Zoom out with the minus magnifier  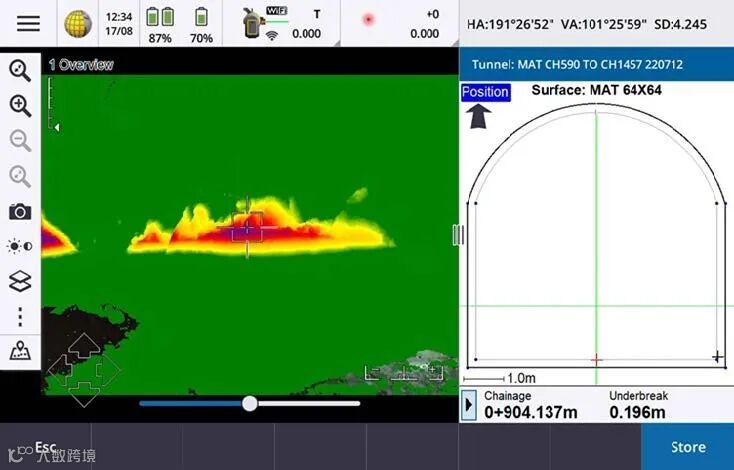(20, 141)
